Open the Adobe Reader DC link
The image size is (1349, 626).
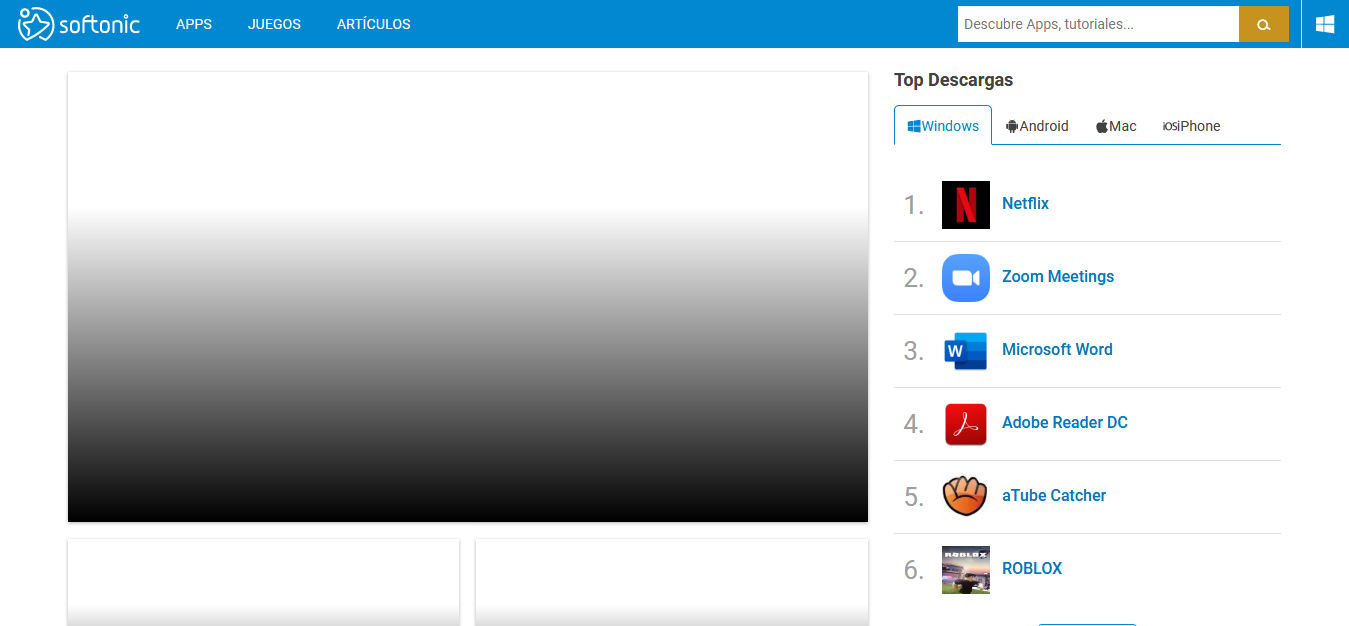tap(1065, 422)
